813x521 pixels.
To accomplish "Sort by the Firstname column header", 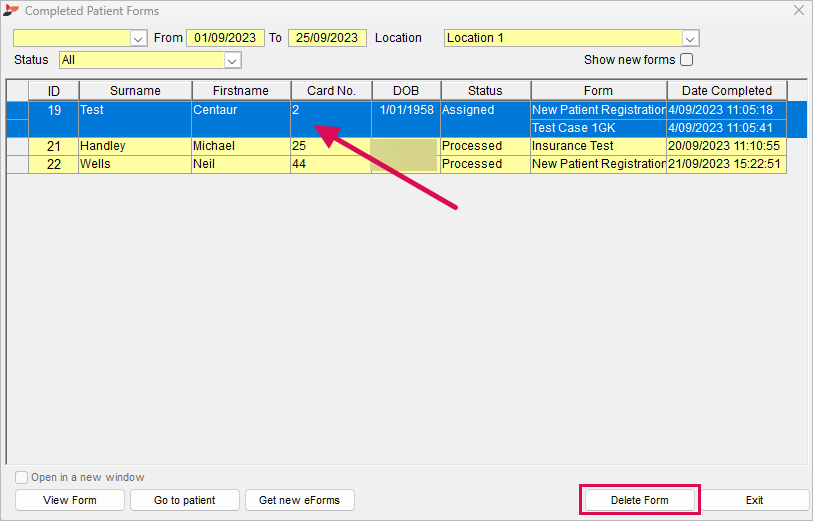I will (x=241, y=91).
